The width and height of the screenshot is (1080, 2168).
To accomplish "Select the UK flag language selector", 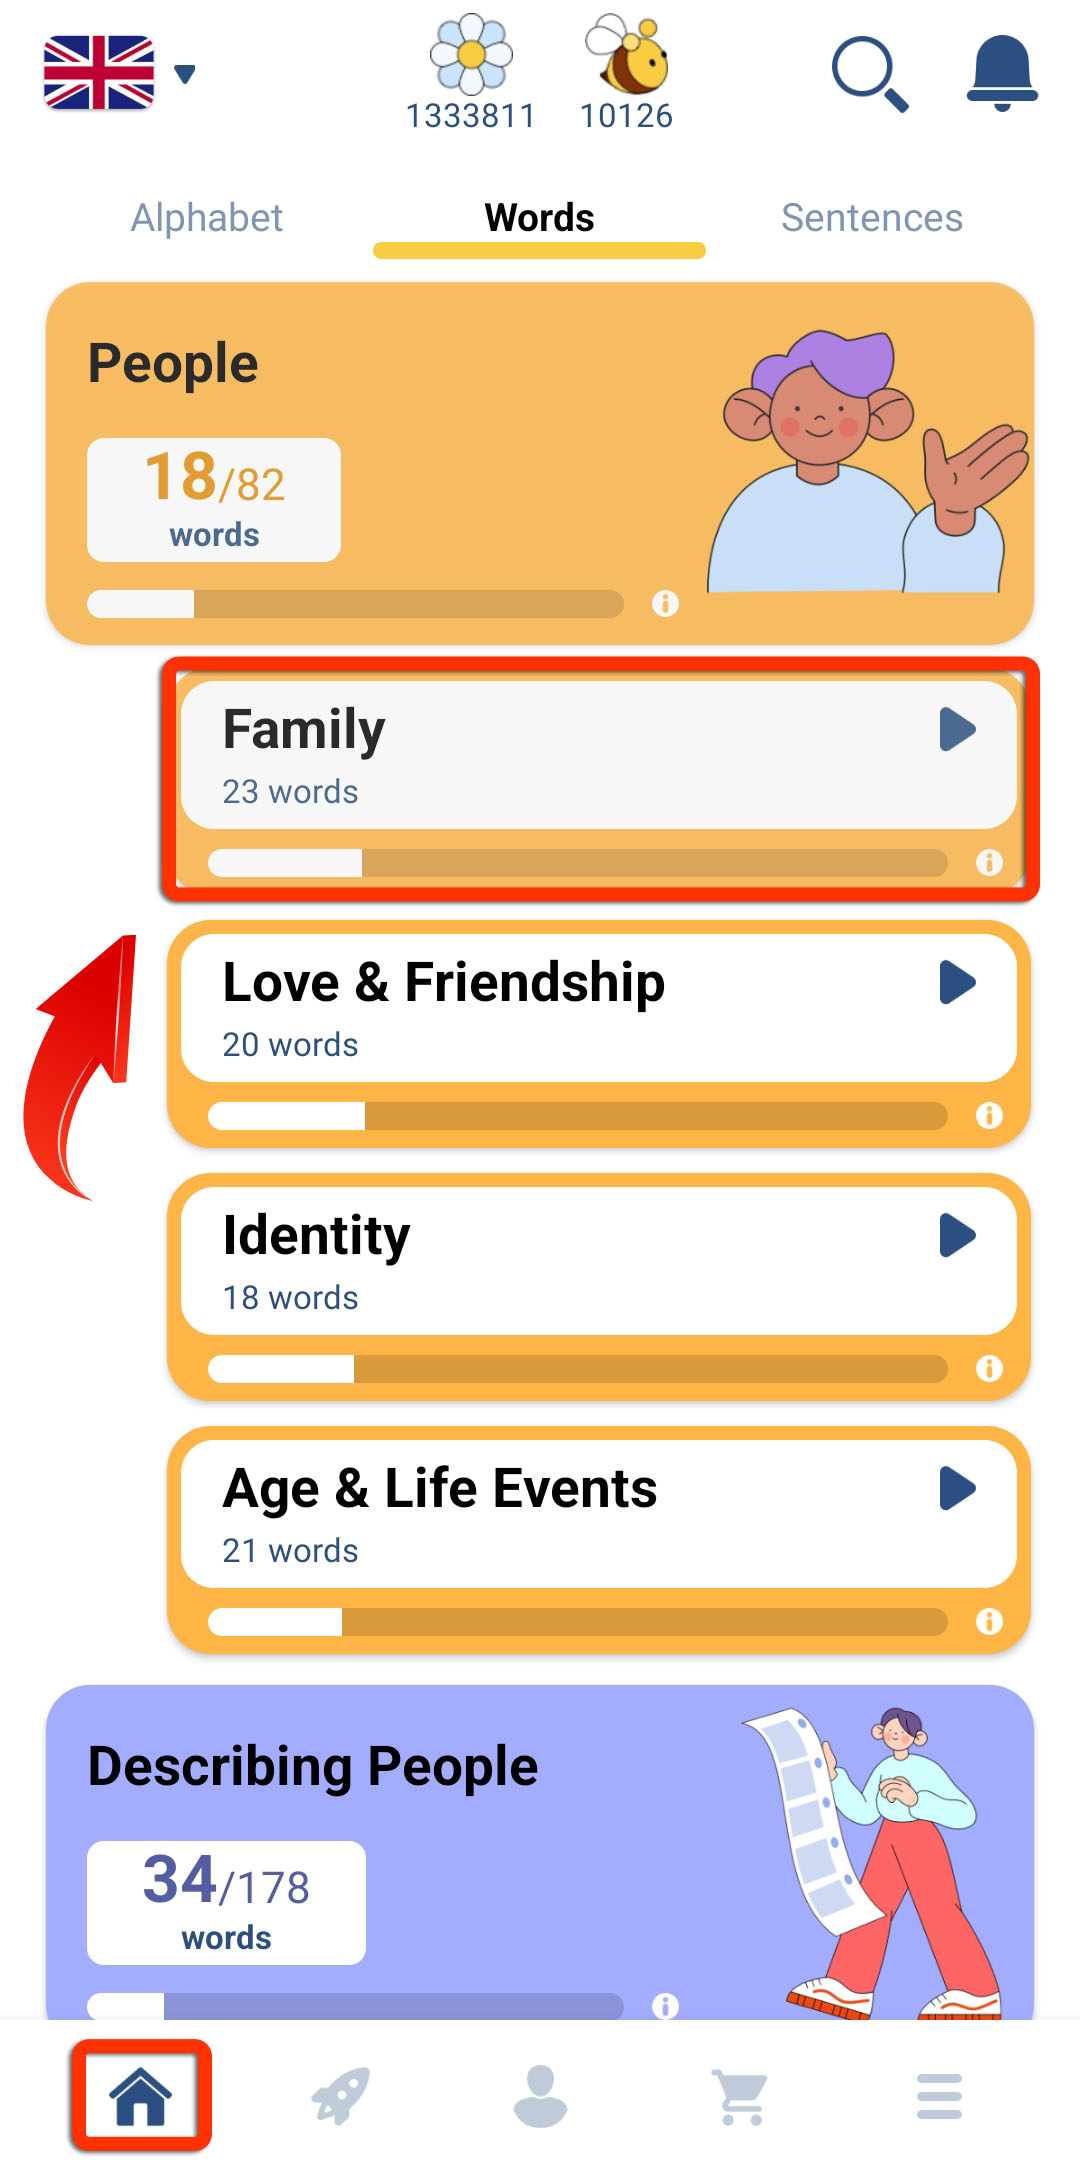I will [x=99, y=72].
